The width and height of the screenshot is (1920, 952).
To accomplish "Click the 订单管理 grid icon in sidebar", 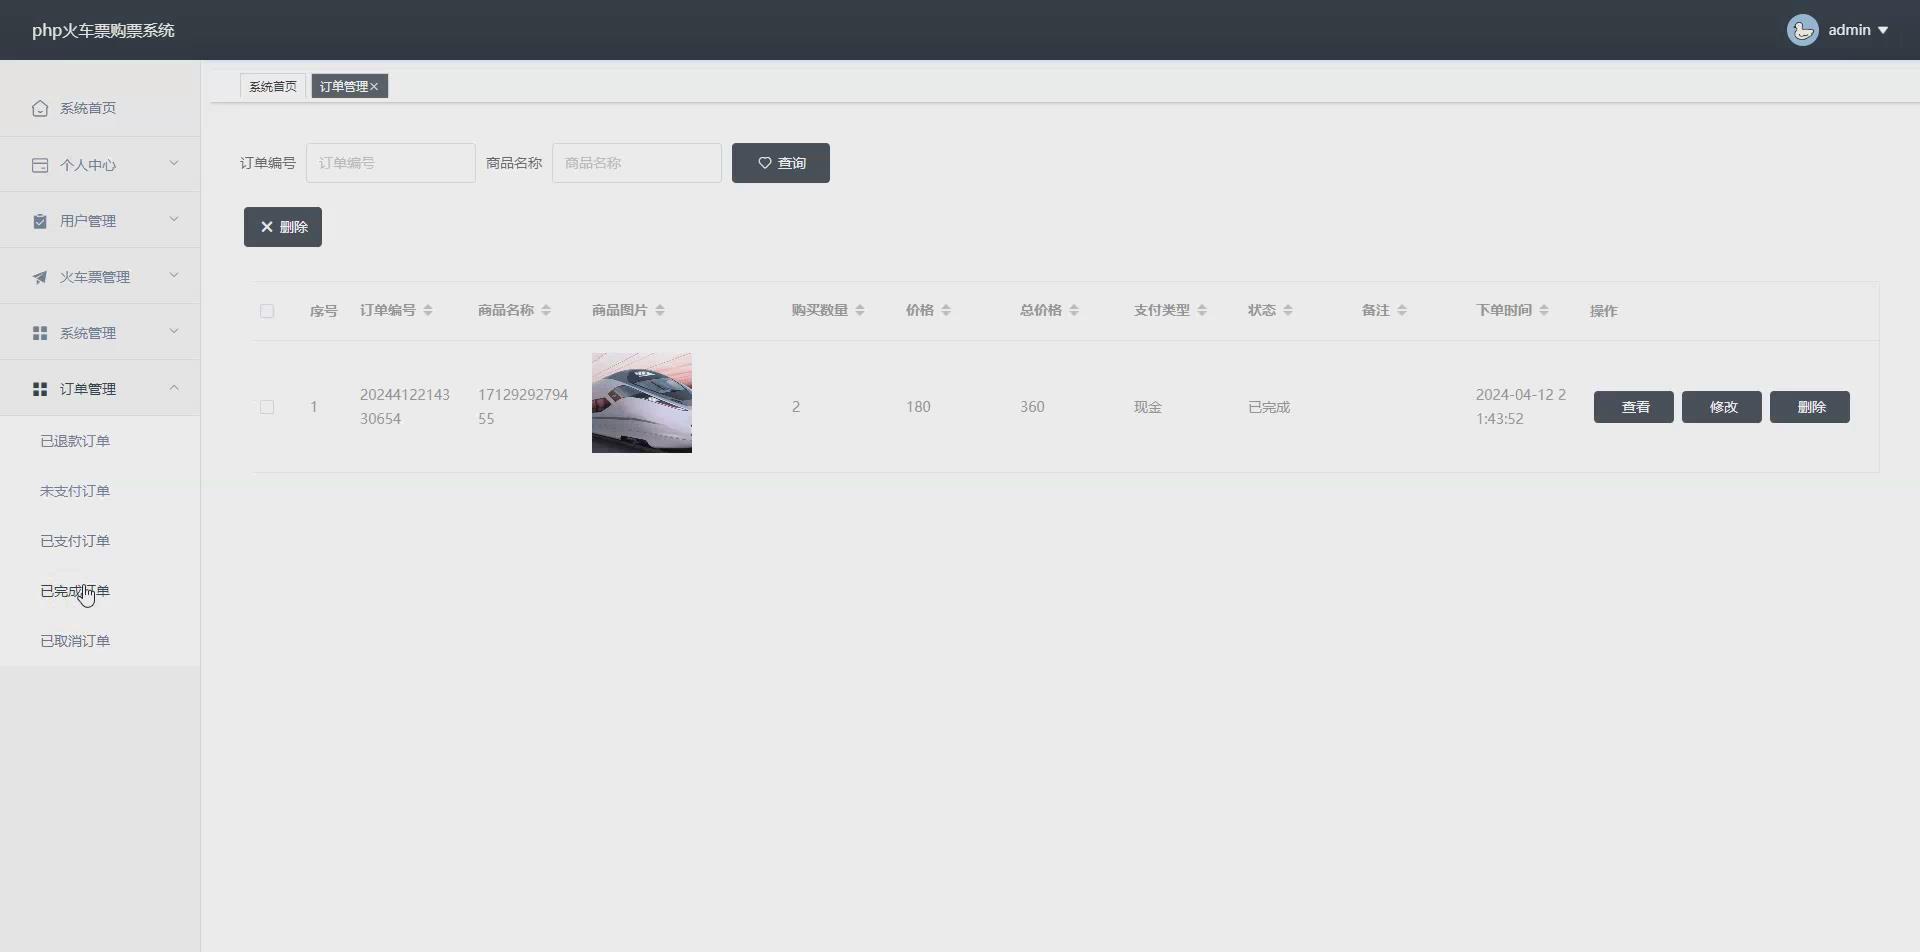I will 40,389.
